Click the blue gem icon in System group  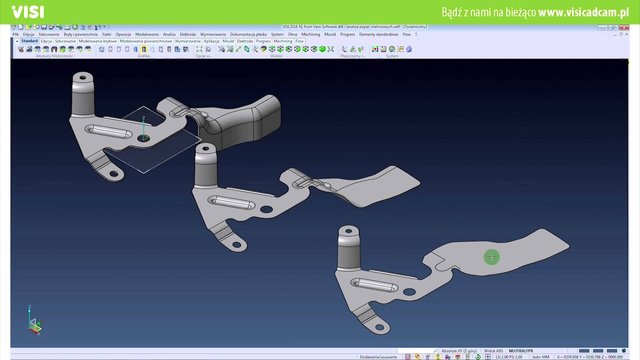point(409,49)
